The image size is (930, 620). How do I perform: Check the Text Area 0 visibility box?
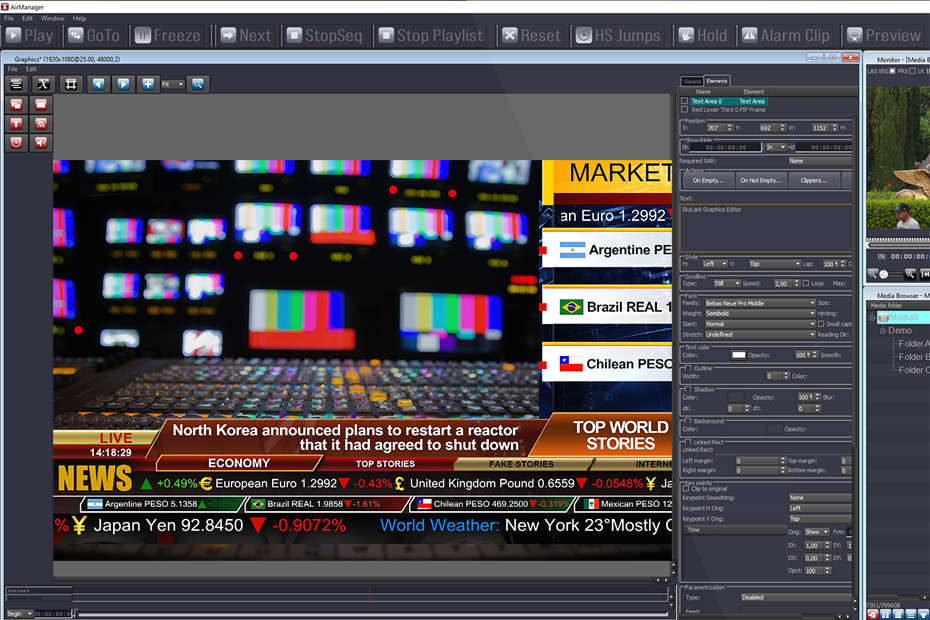pyautogui.click(x=685, y=102)
